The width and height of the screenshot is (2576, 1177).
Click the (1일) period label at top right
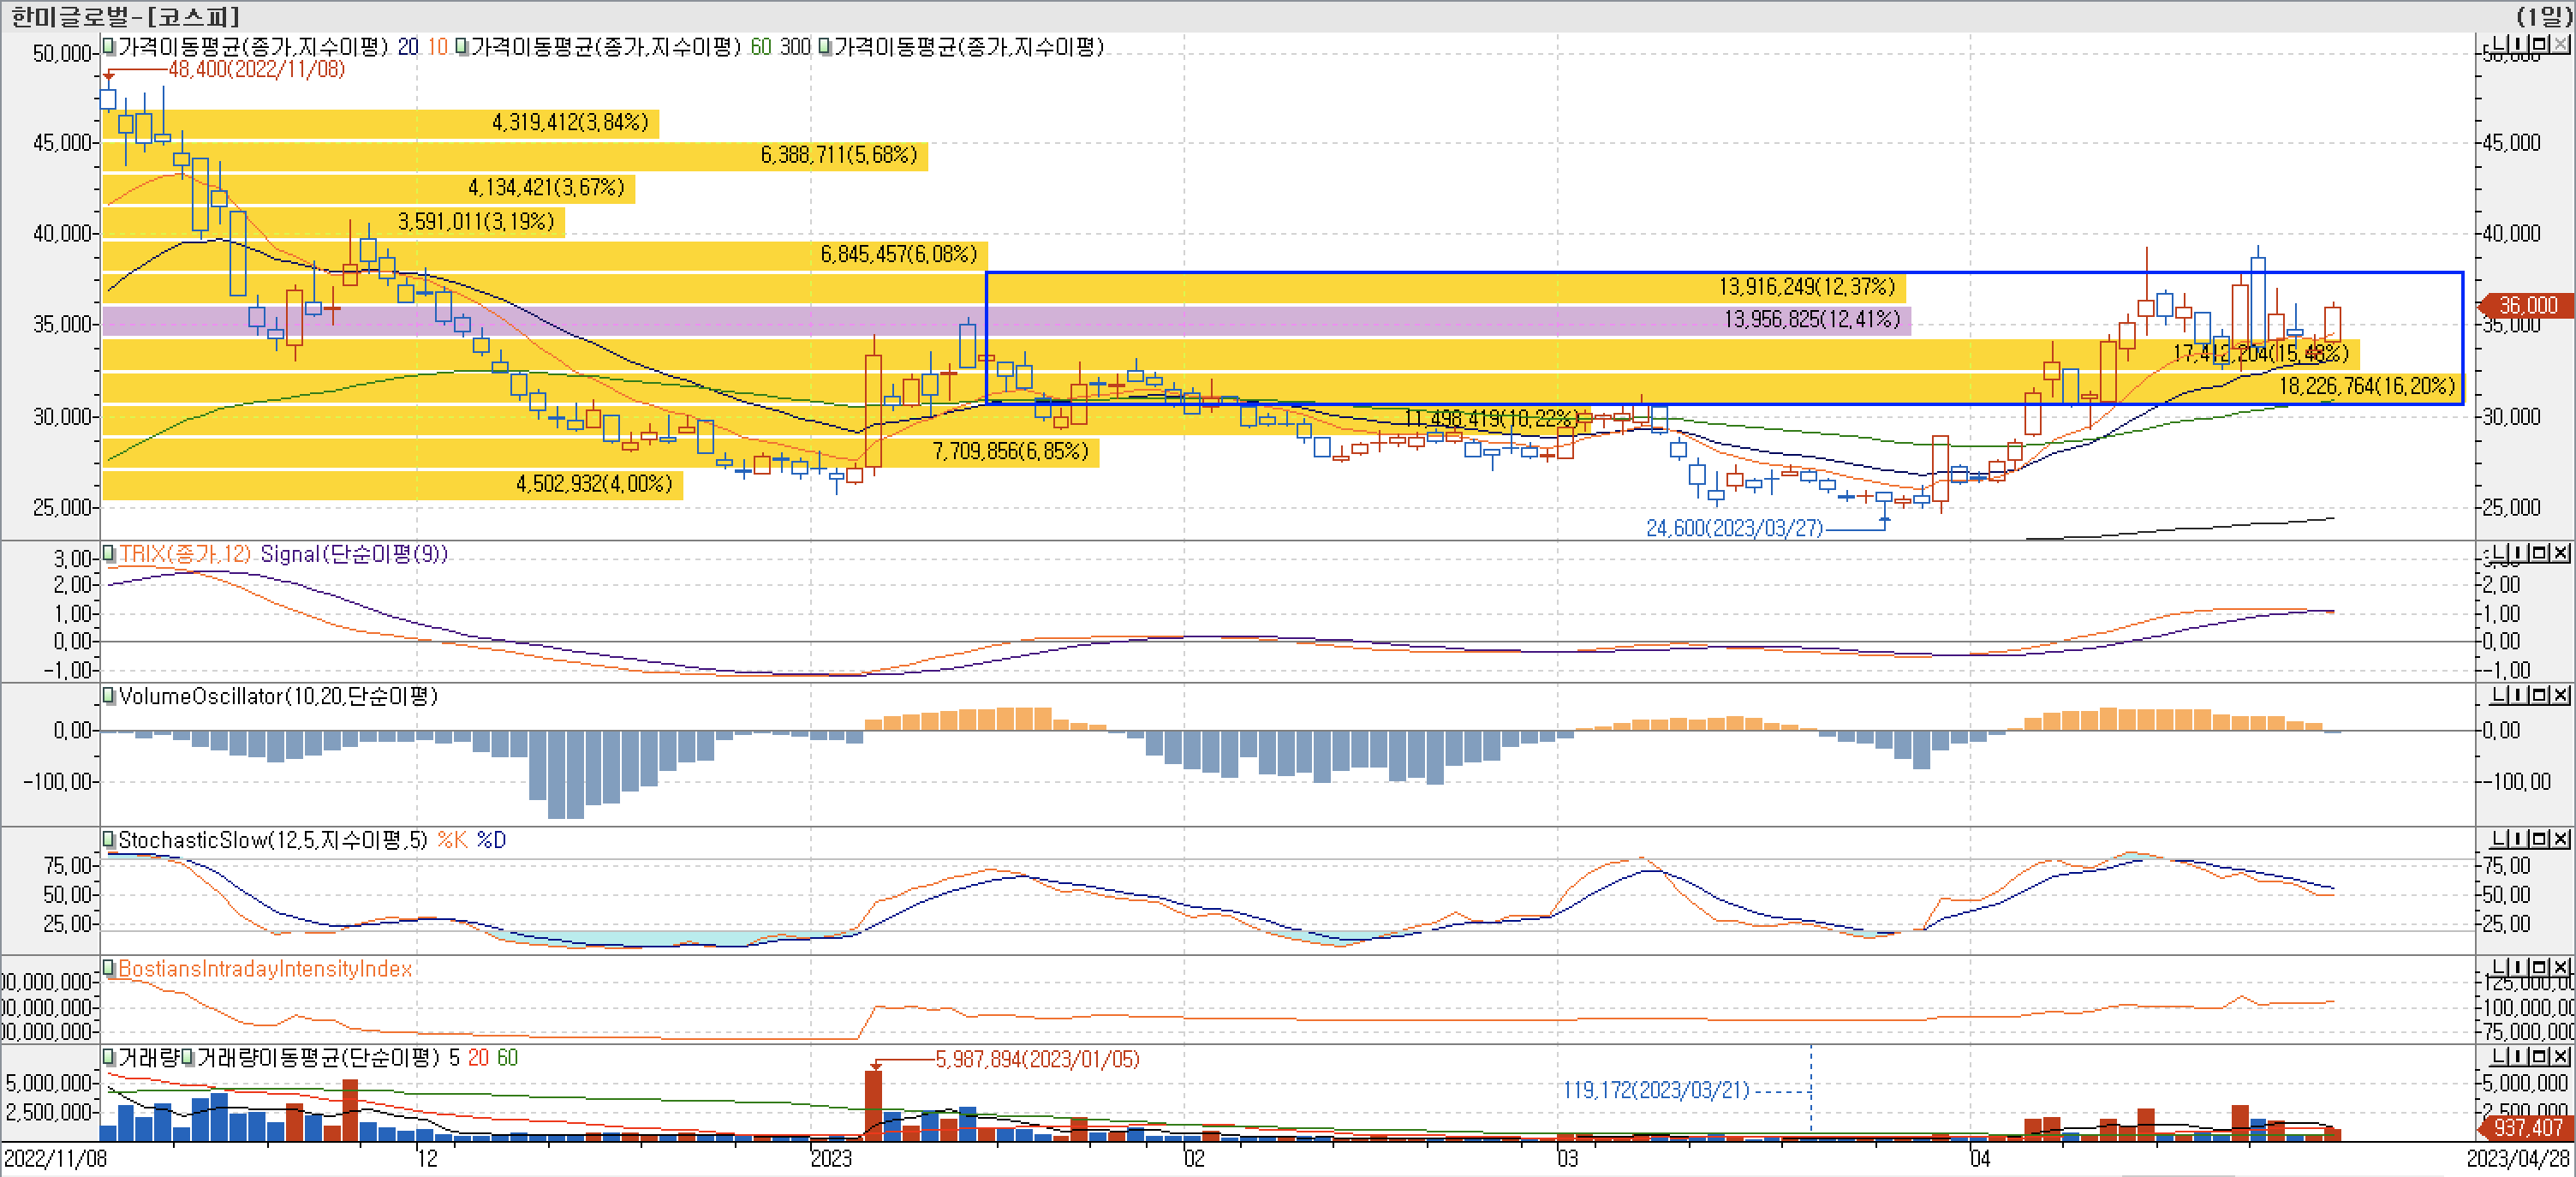(2544, 16)
